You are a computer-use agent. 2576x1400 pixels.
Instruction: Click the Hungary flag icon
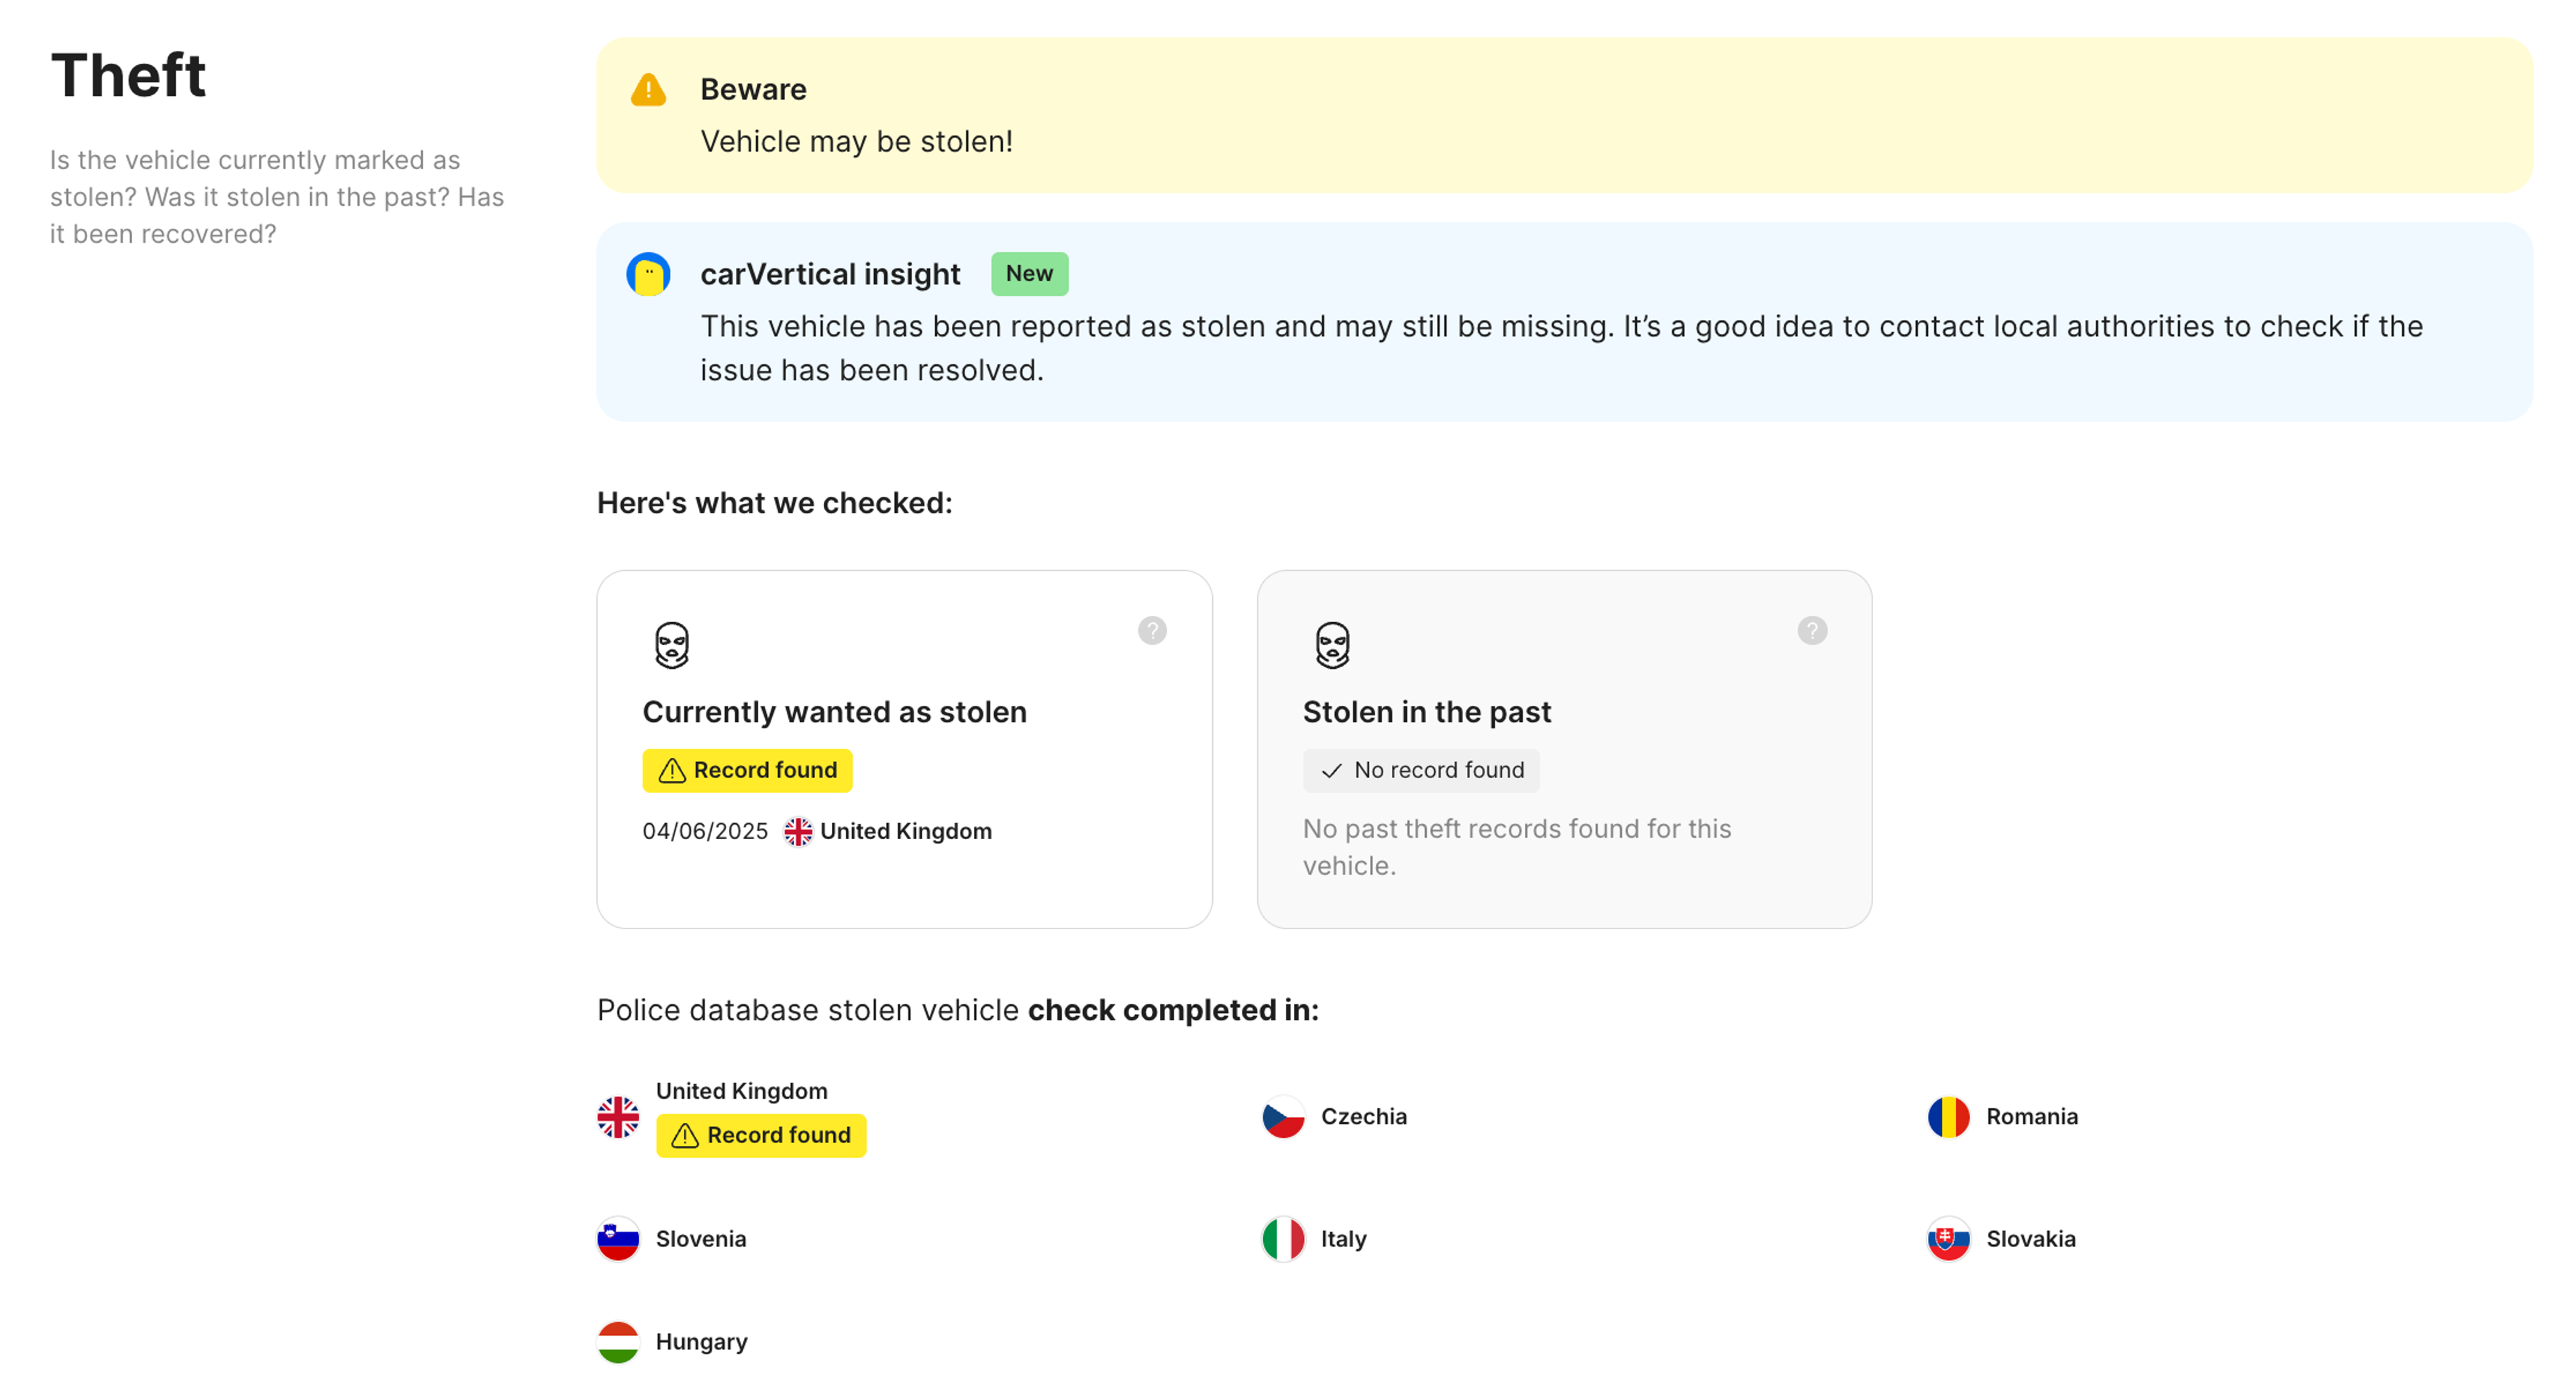618,1342
